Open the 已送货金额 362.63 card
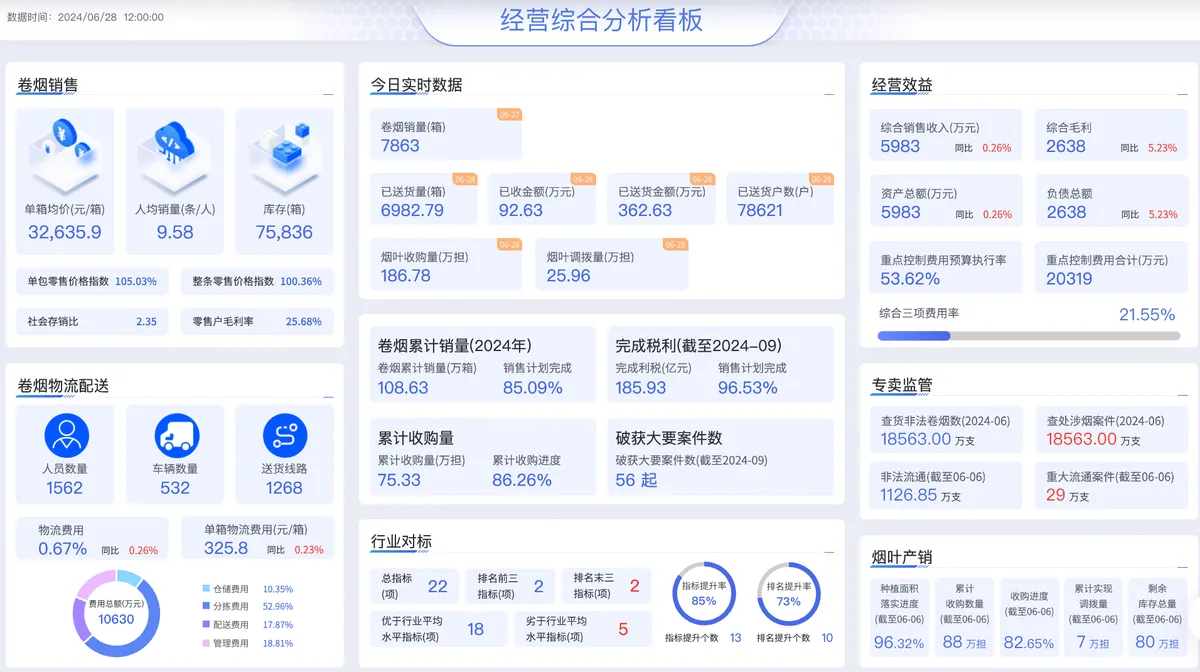1200x672 pixels. tap(661, 199)
